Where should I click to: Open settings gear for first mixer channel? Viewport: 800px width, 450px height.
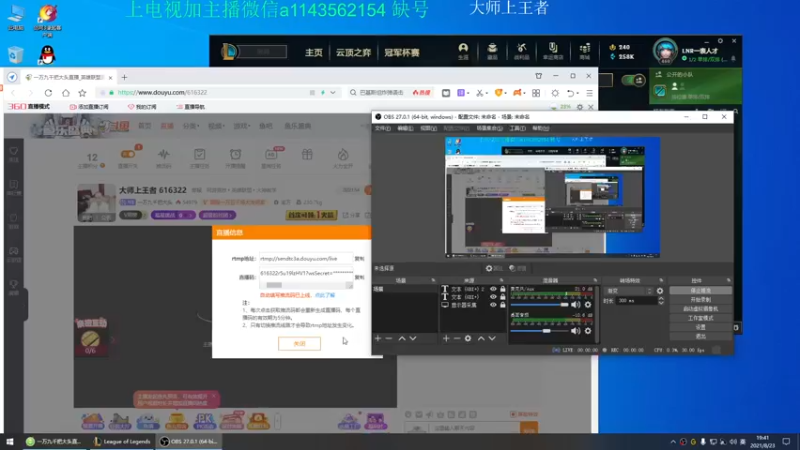point(588,305)
